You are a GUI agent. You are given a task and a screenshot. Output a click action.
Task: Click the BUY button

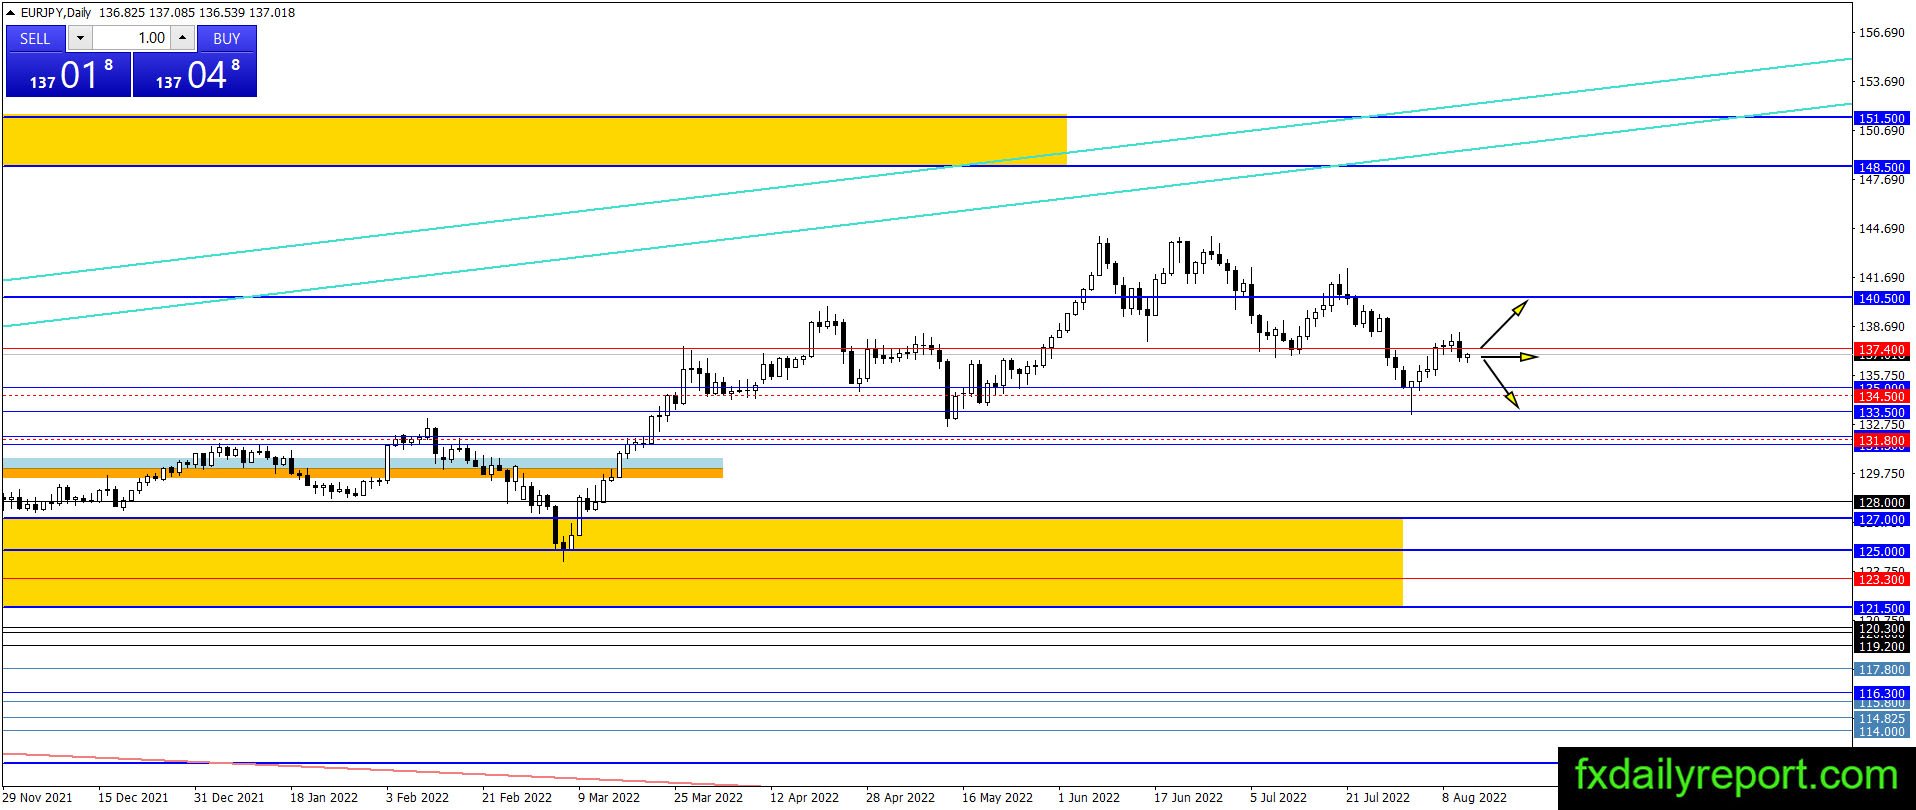(x=227, y=38)
